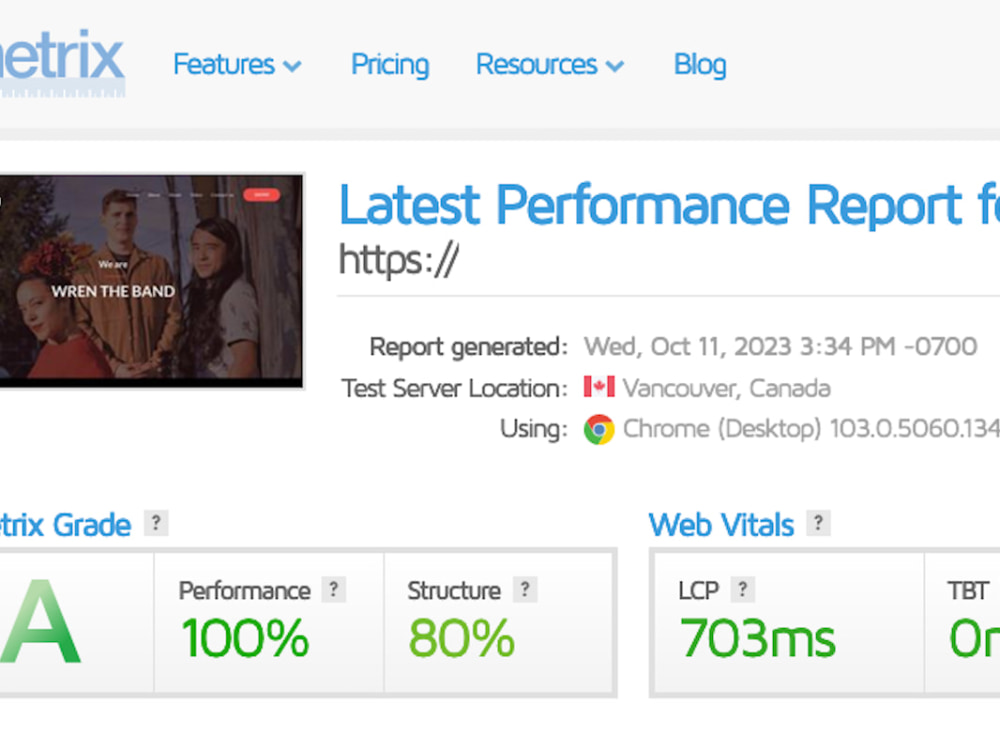Image resolution: width=1000 pixels, height=750 pixels.
Task: Click the Chrome browser icon
Action: coord(599,429)
